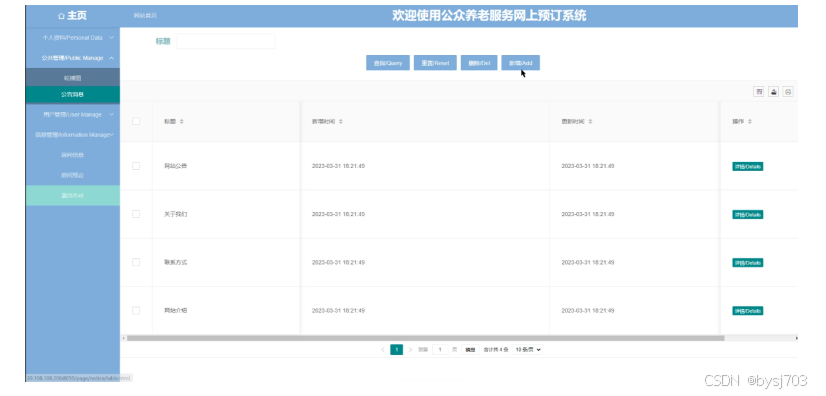Sort by the 标题 column sort arrows
This screenshot has width=826, height=396.
[182, 122]
